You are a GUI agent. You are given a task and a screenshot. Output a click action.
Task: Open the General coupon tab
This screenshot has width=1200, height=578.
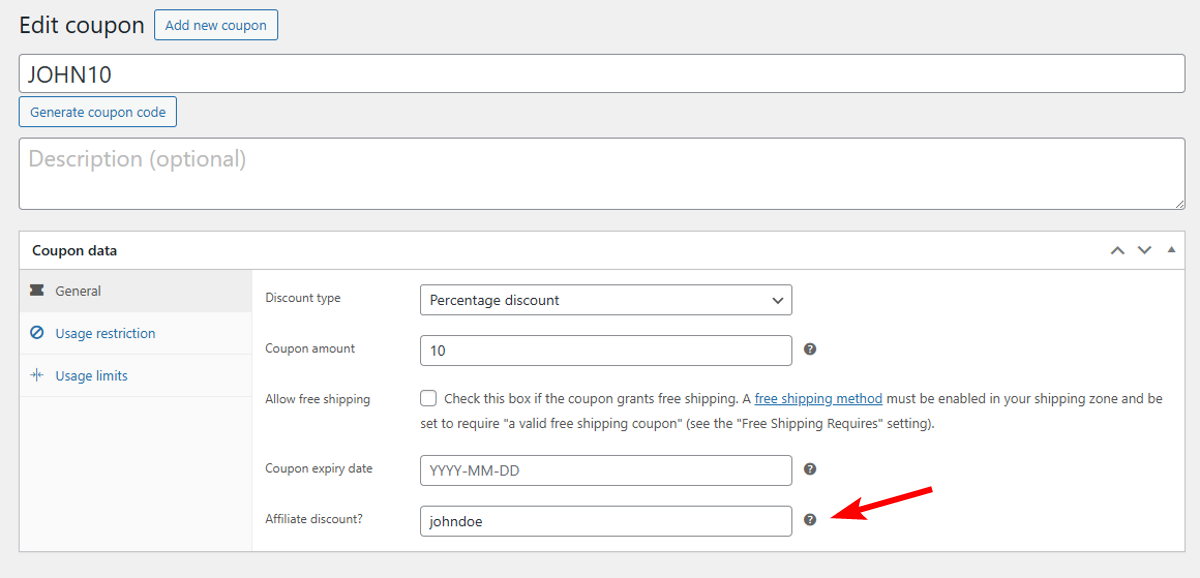[x=78, y=291]
